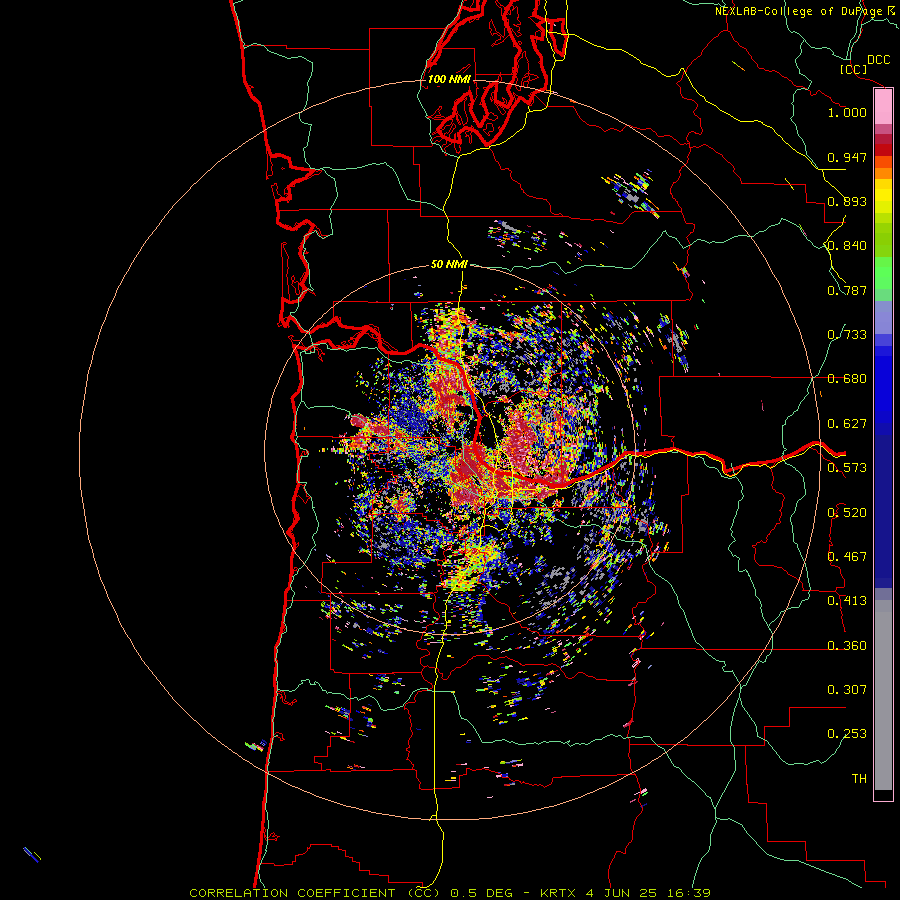Select the 0.787 scale value
Image resolution: width=900 pixels, height=900 pixels.
click(847, 290)
